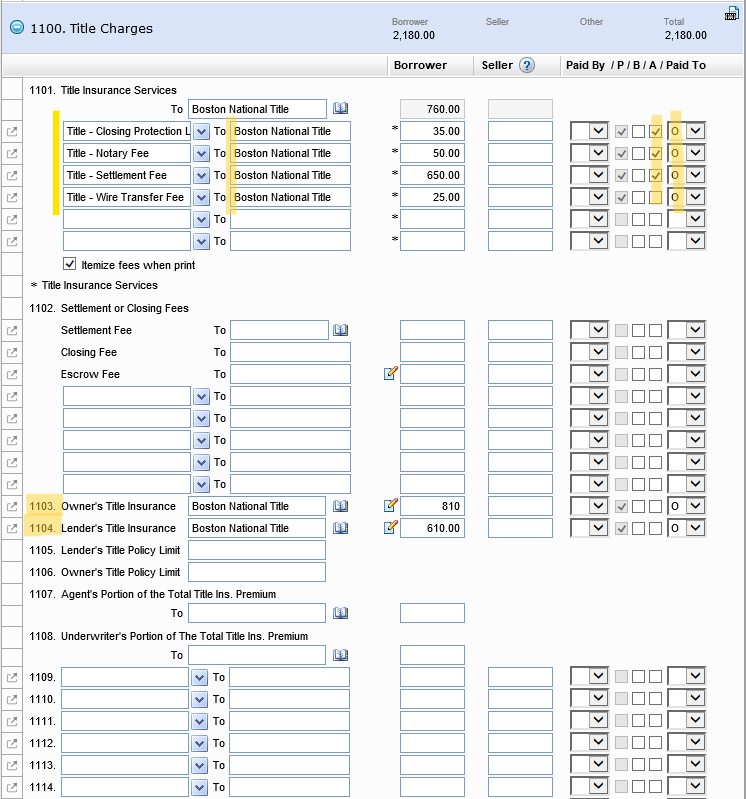Open popout icon for Title - Settlement Fee row

point(12,175)
